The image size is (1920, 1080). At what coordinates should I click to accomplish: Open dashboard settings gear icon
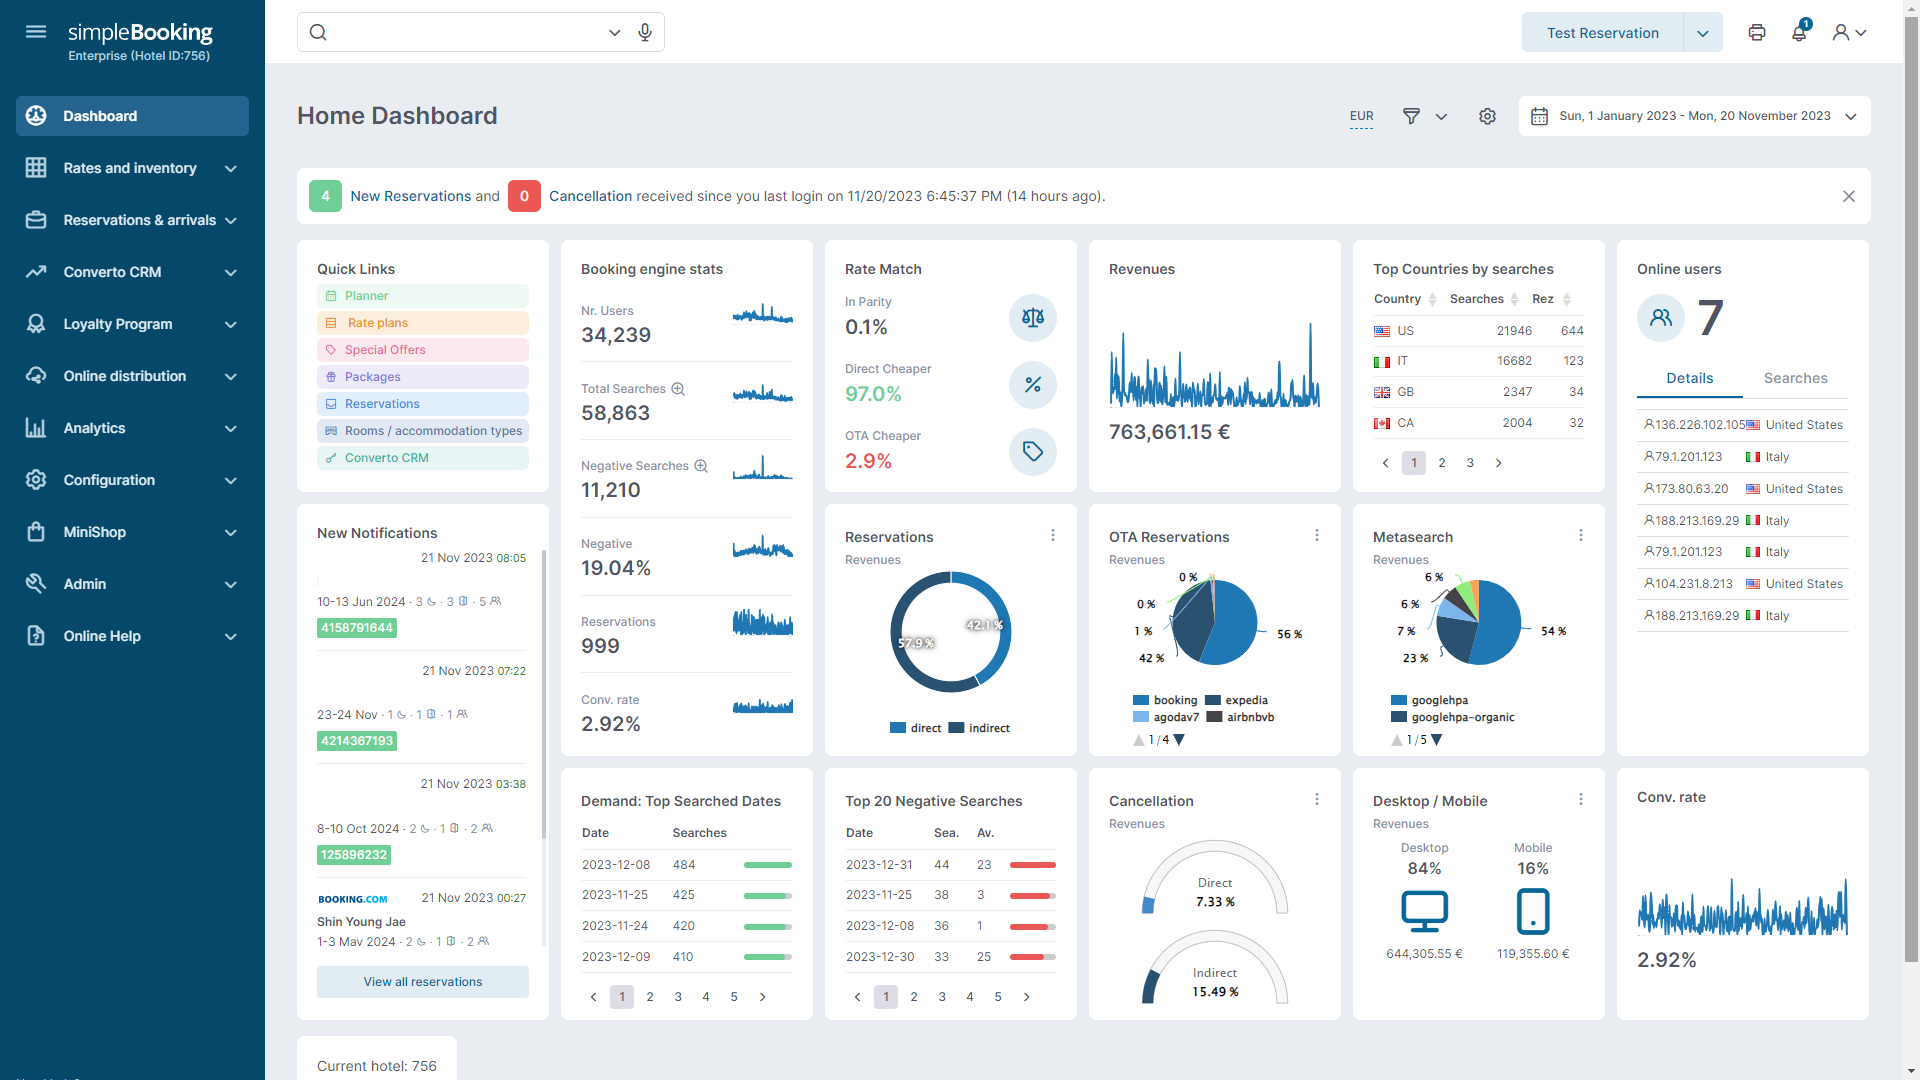pos(1487,116)
